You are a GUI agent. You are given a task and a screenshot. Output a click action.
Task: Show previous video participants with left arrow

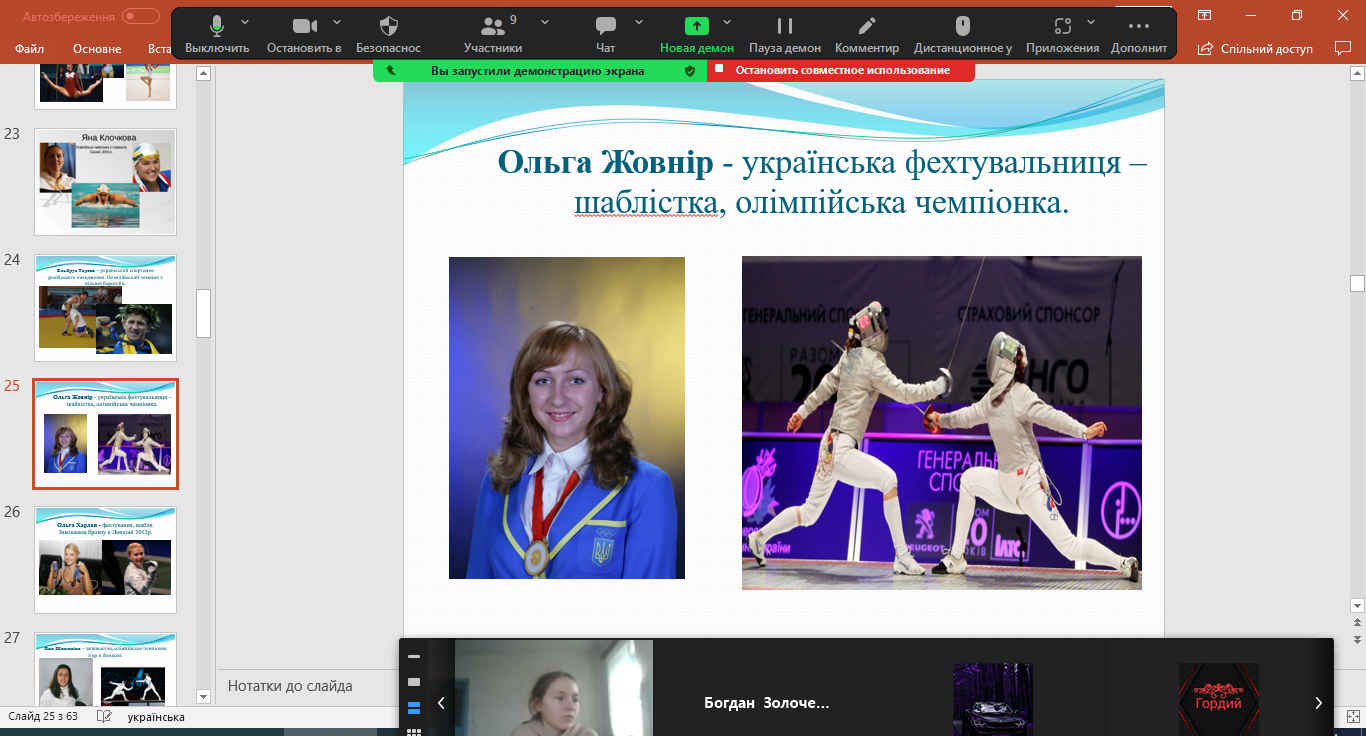click(441, 703)
